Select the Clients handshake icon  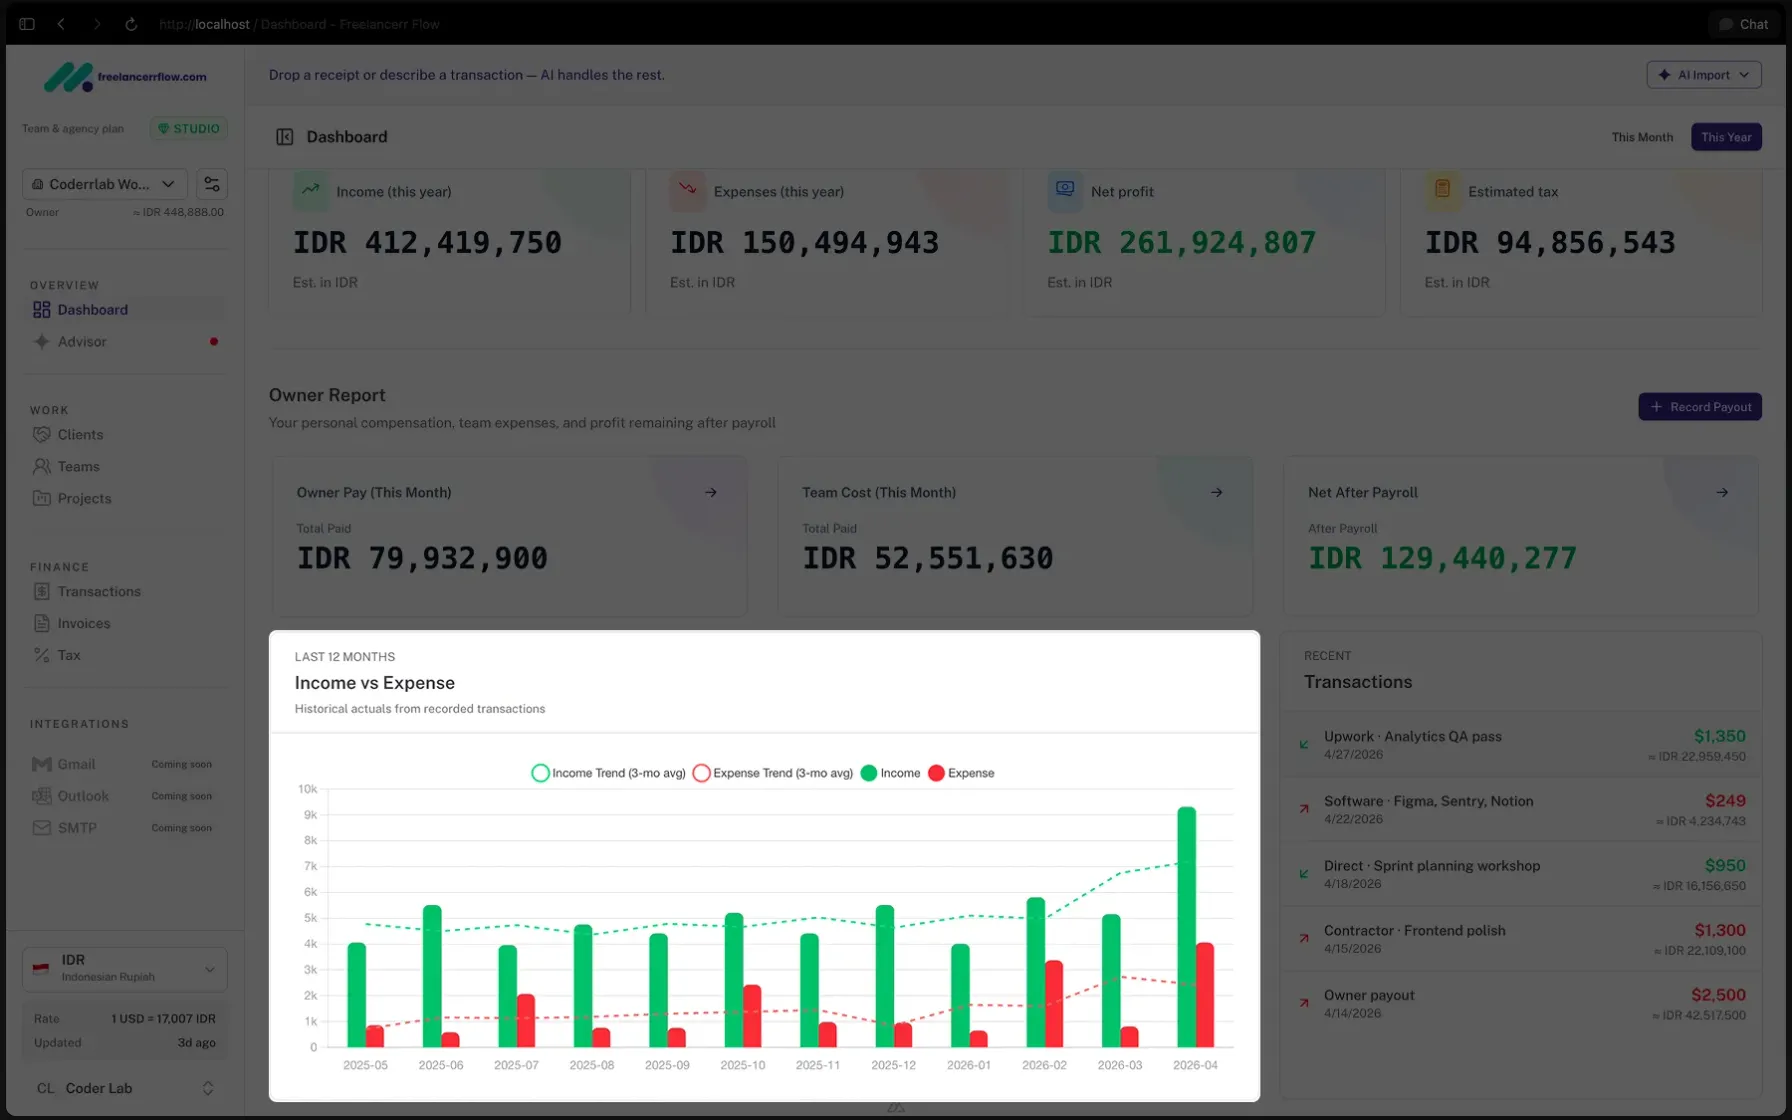[x=42, y=435]
